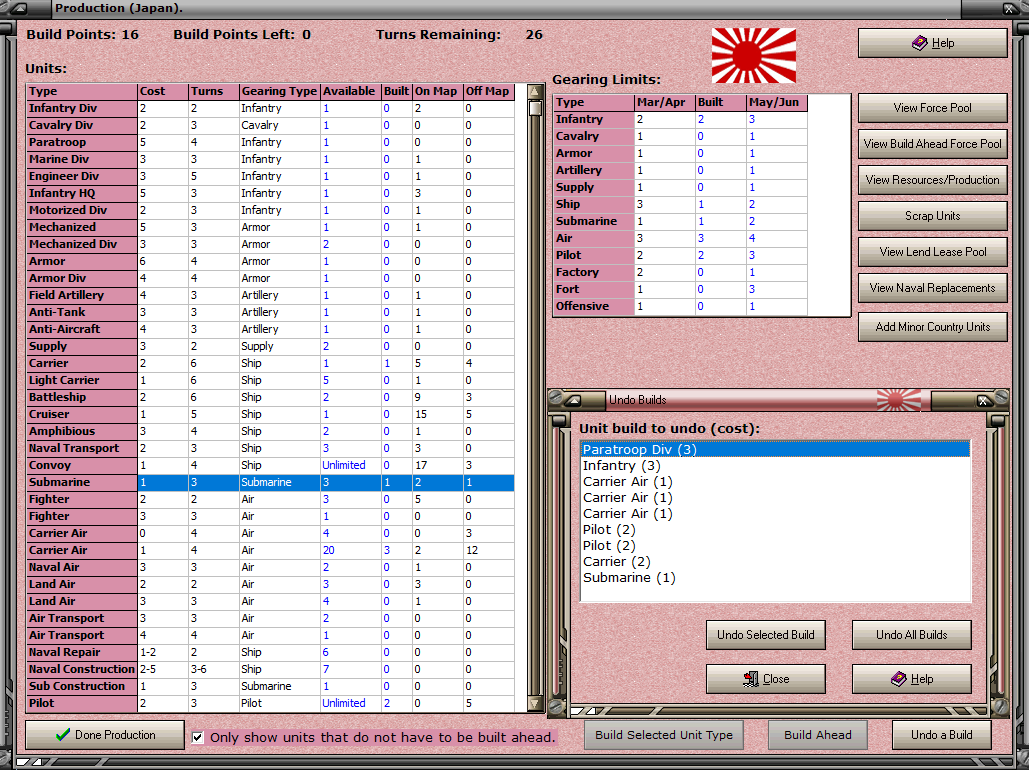Select the Amphibious row
Screen dimensions: 1029x770
pyautogui.click(x=270, y=432)
